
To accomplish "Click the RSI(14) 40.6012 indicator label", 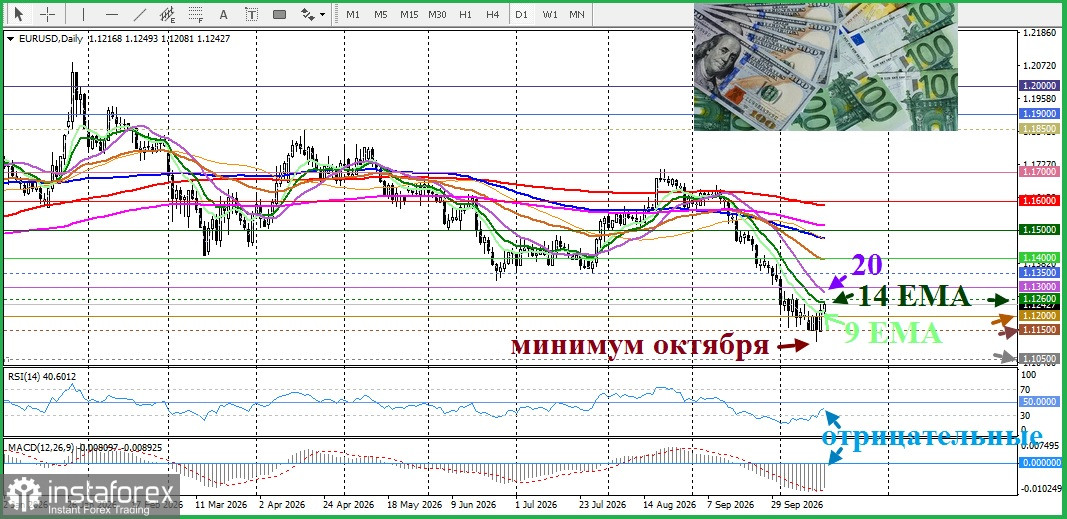I will [x=42, y=375].
